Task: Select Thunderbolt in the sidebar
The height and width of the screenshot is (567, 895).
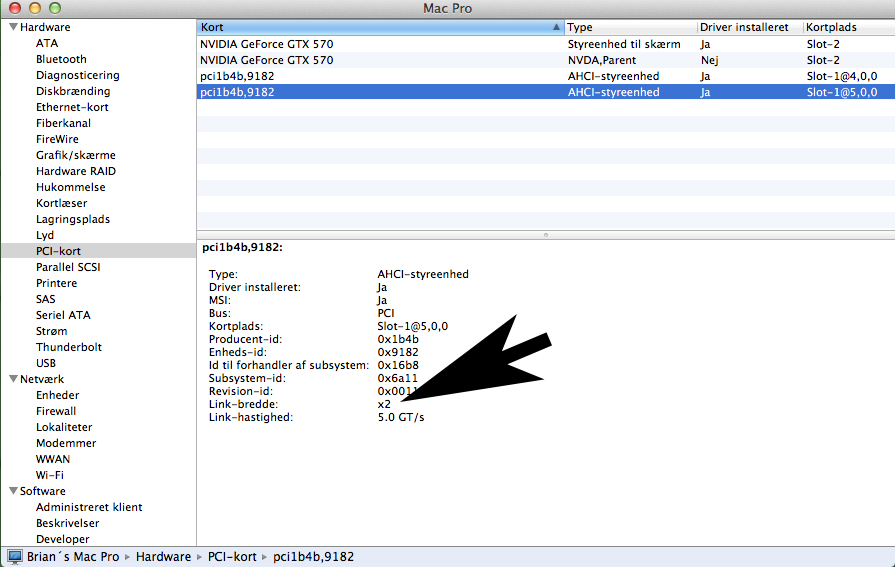Action: [x=68, y=347]
